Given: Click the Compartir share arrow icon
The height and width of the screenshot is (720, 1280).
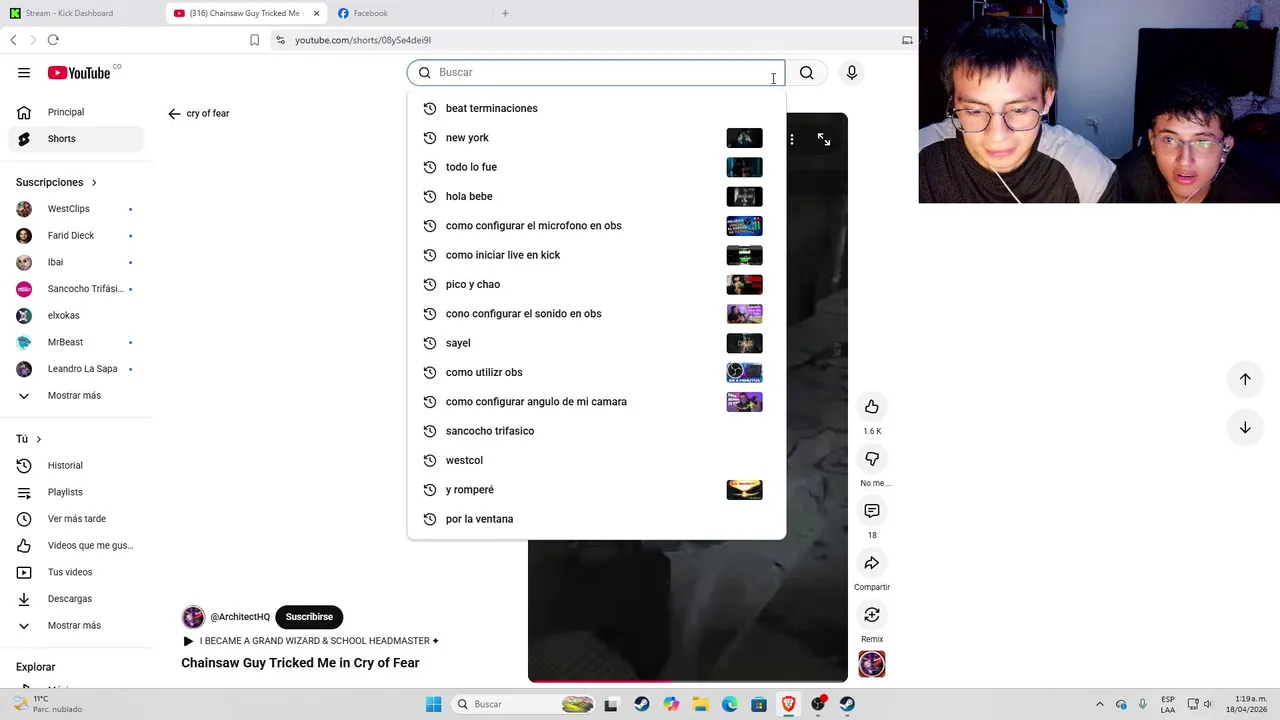Looking at the screenshot, I should [x=872, y=563].
